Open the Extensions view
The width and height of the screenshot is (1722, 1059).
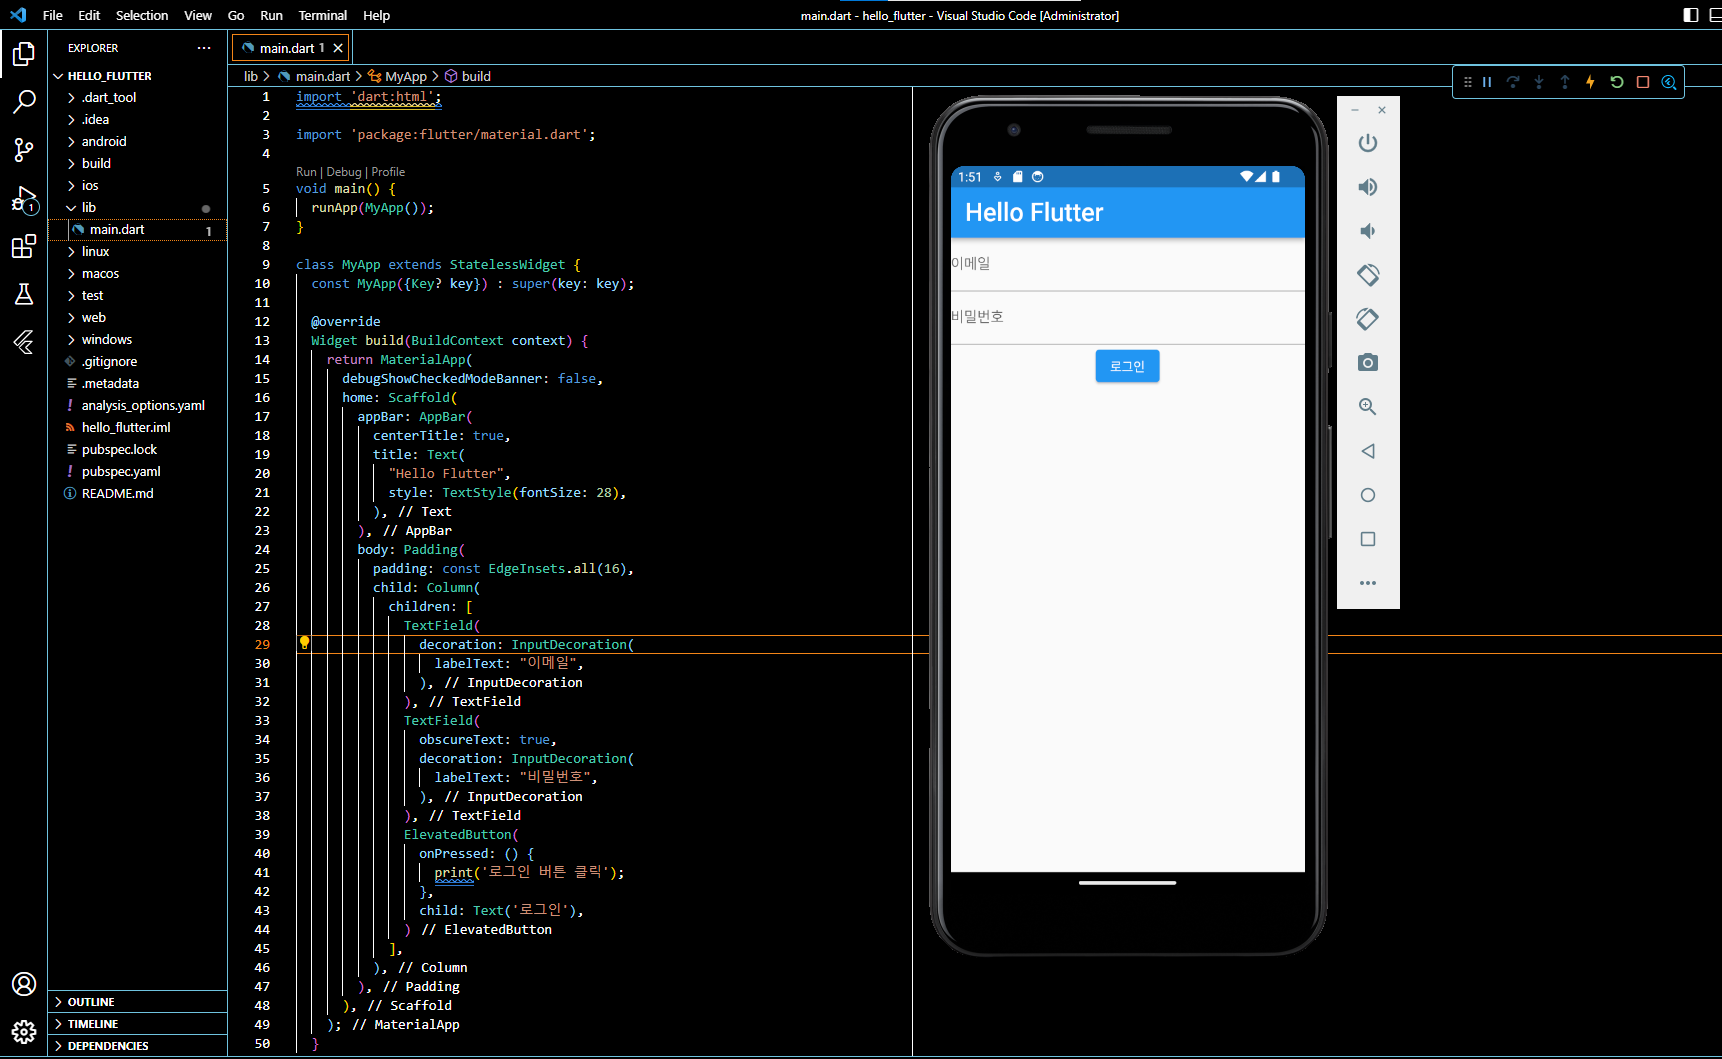[x=24, y=247]
